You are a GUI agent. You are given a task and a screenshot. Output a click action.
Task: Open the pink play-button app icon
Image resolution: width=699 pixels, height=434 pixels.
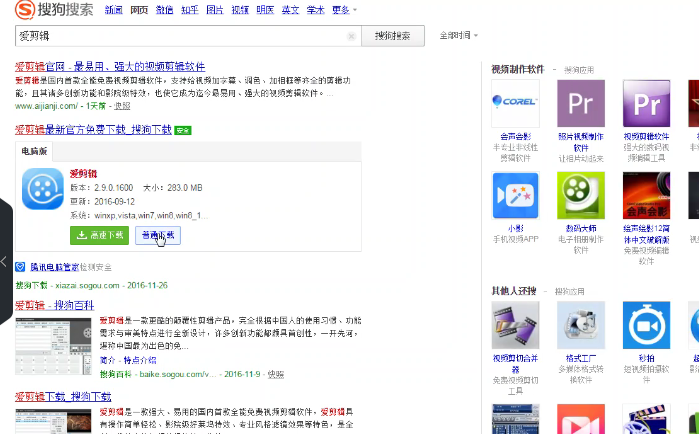[581, 419]
